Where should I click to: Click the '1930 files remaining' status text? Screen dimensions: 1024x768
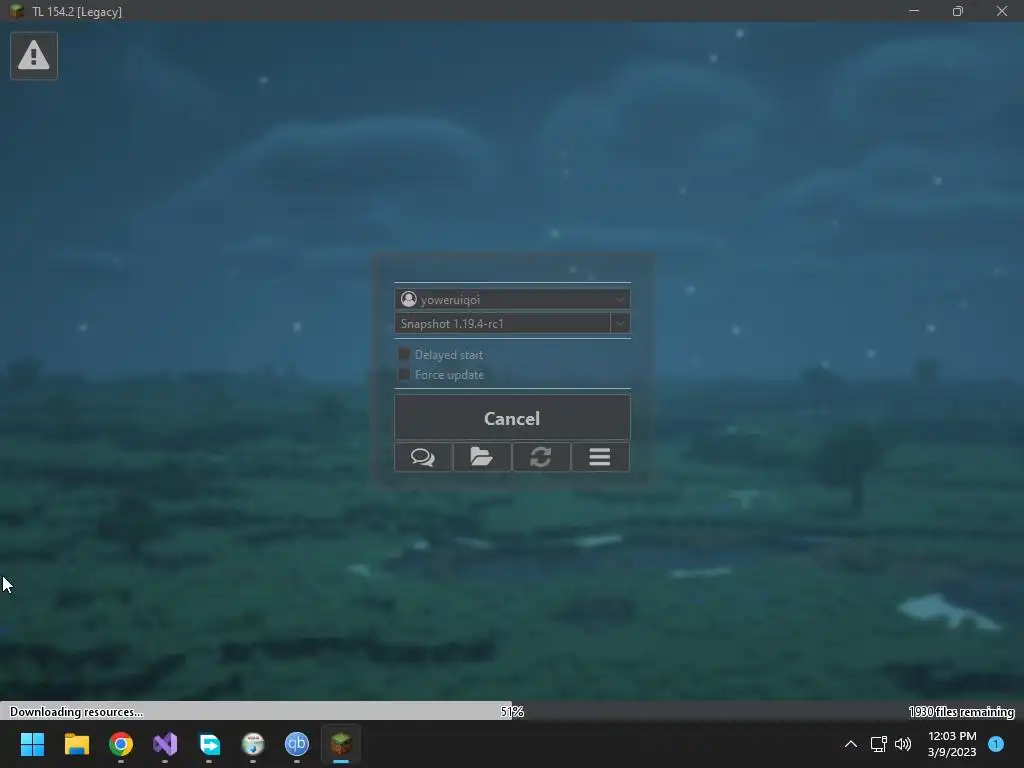point(961,712)
